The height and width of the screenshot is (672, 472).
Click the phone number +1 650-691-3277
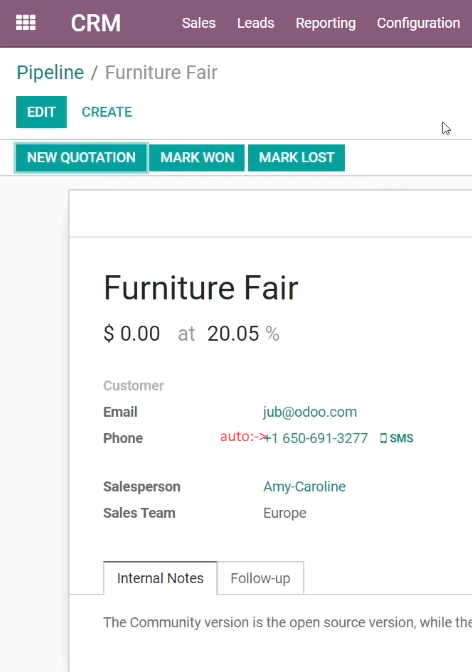click(x=316, y=438)
